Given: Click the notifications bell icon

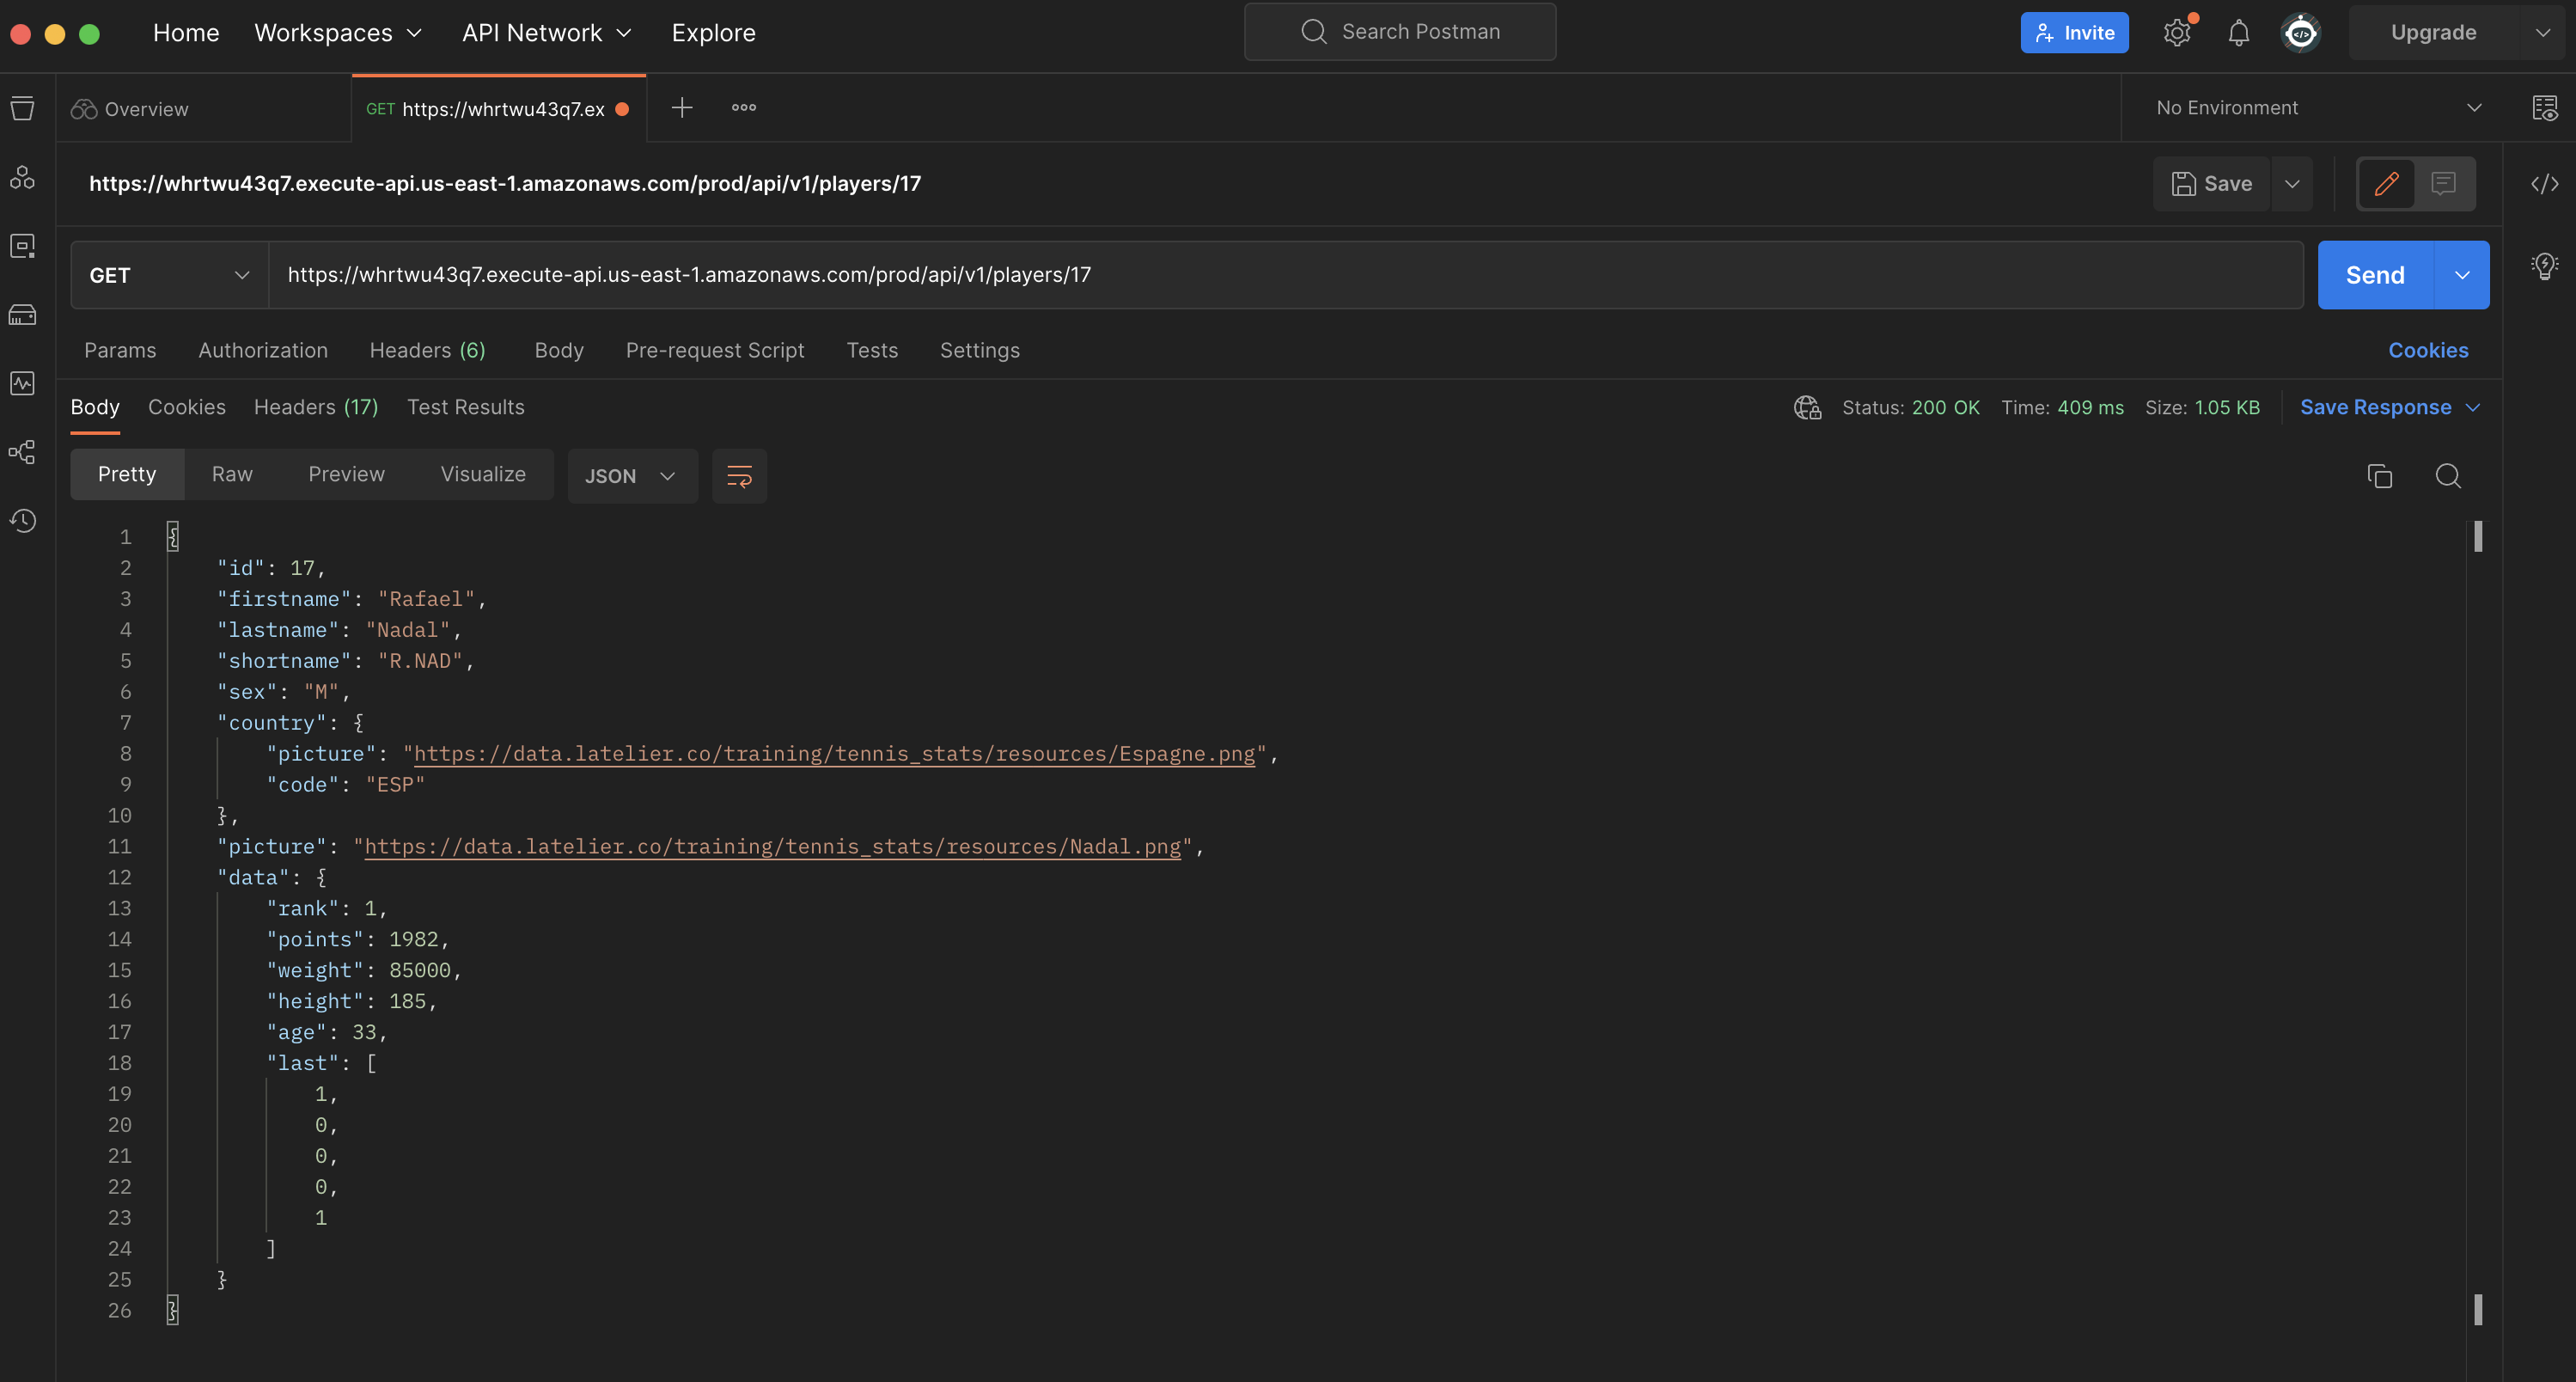Looking at the screenshot, I should [2238, 33].
